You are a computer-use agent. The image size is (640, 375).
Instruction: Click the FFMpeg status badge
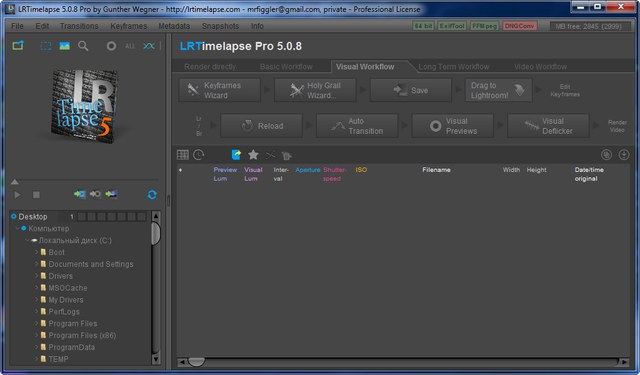484,26
